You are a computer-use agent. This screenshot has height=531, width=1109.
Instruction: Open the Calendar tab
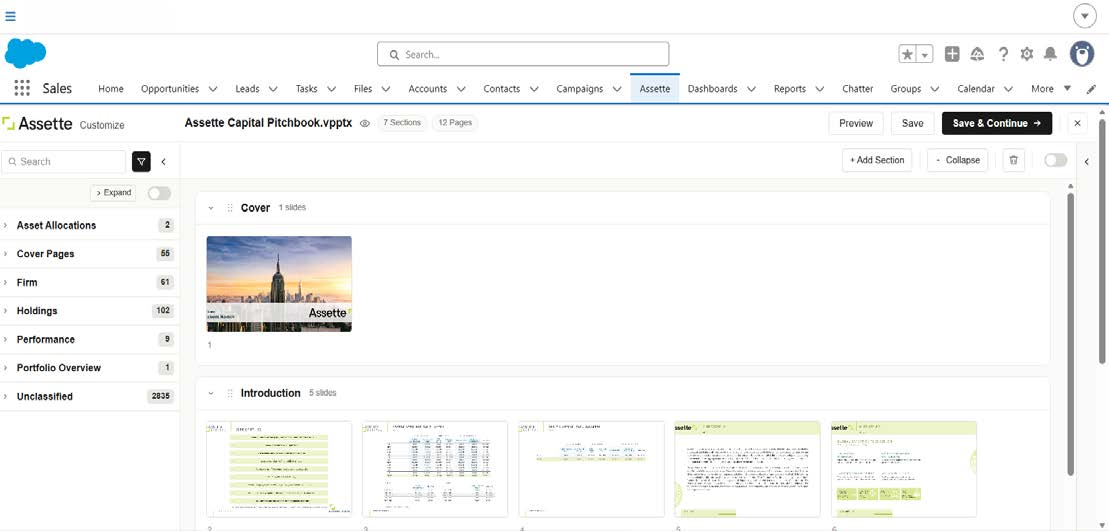(975, 89)
